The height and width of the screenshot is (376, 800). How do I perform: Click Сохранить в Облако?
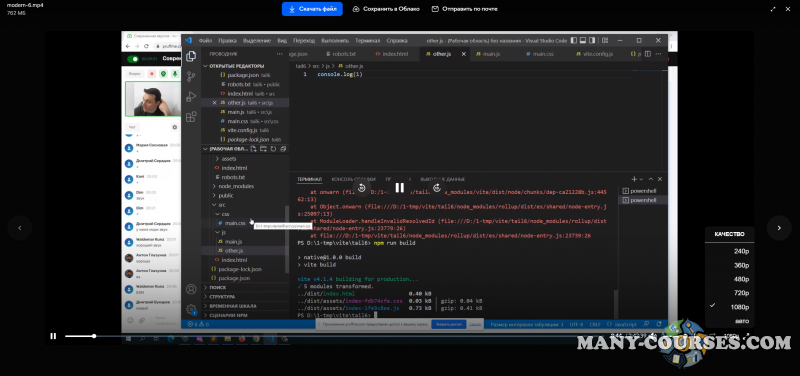pyautogui.click(x=386, y=9)
